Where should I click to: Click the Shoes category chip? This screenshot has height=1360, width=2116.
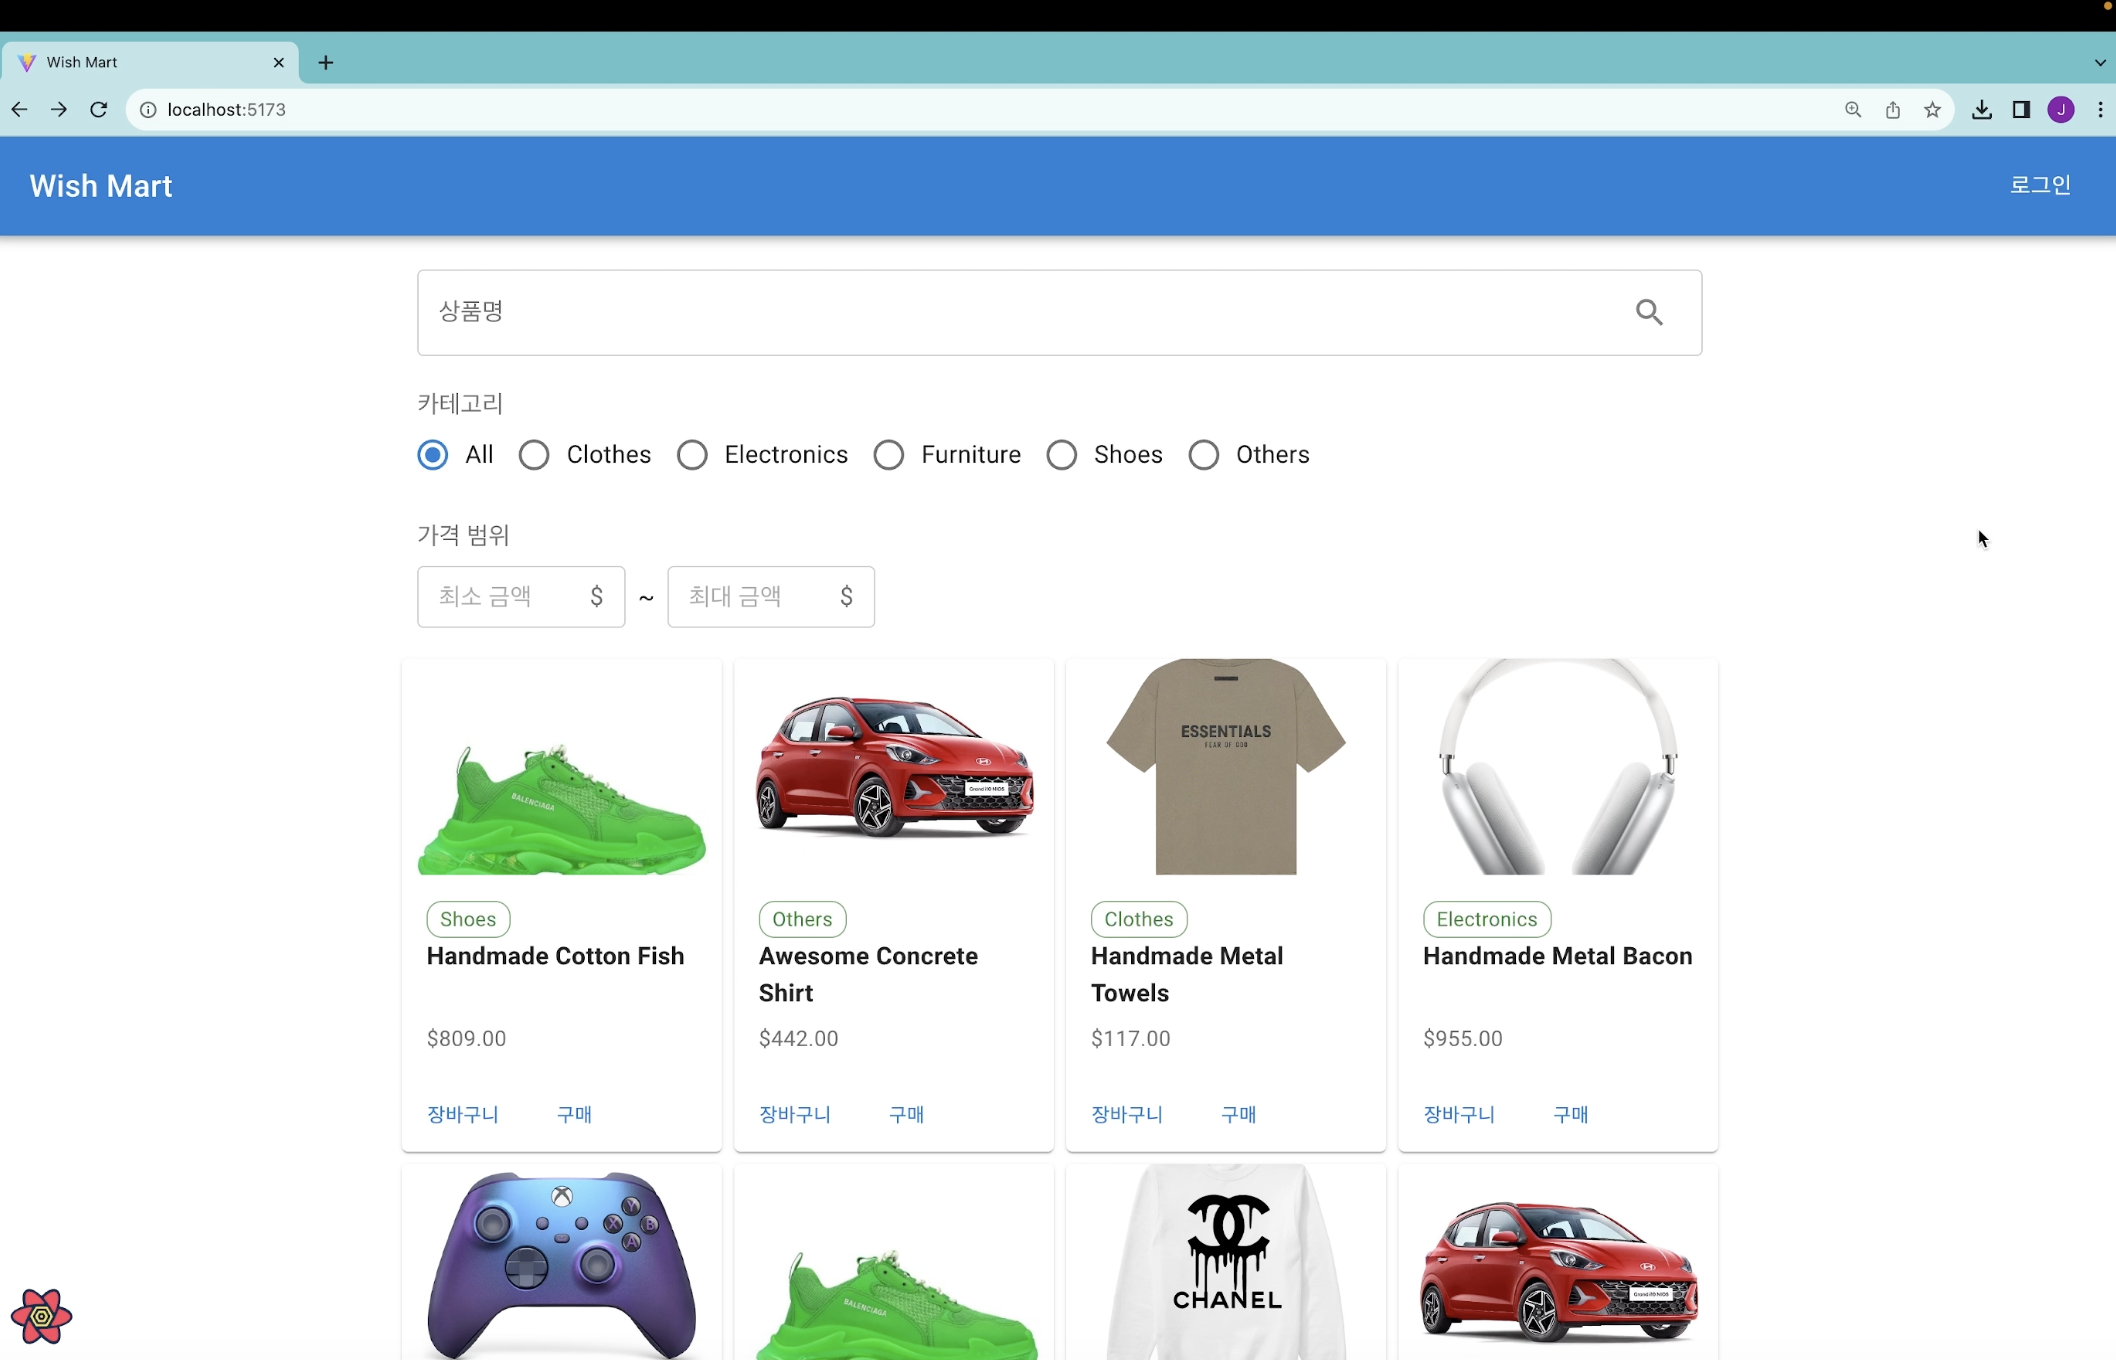click(x=468, y=919)
